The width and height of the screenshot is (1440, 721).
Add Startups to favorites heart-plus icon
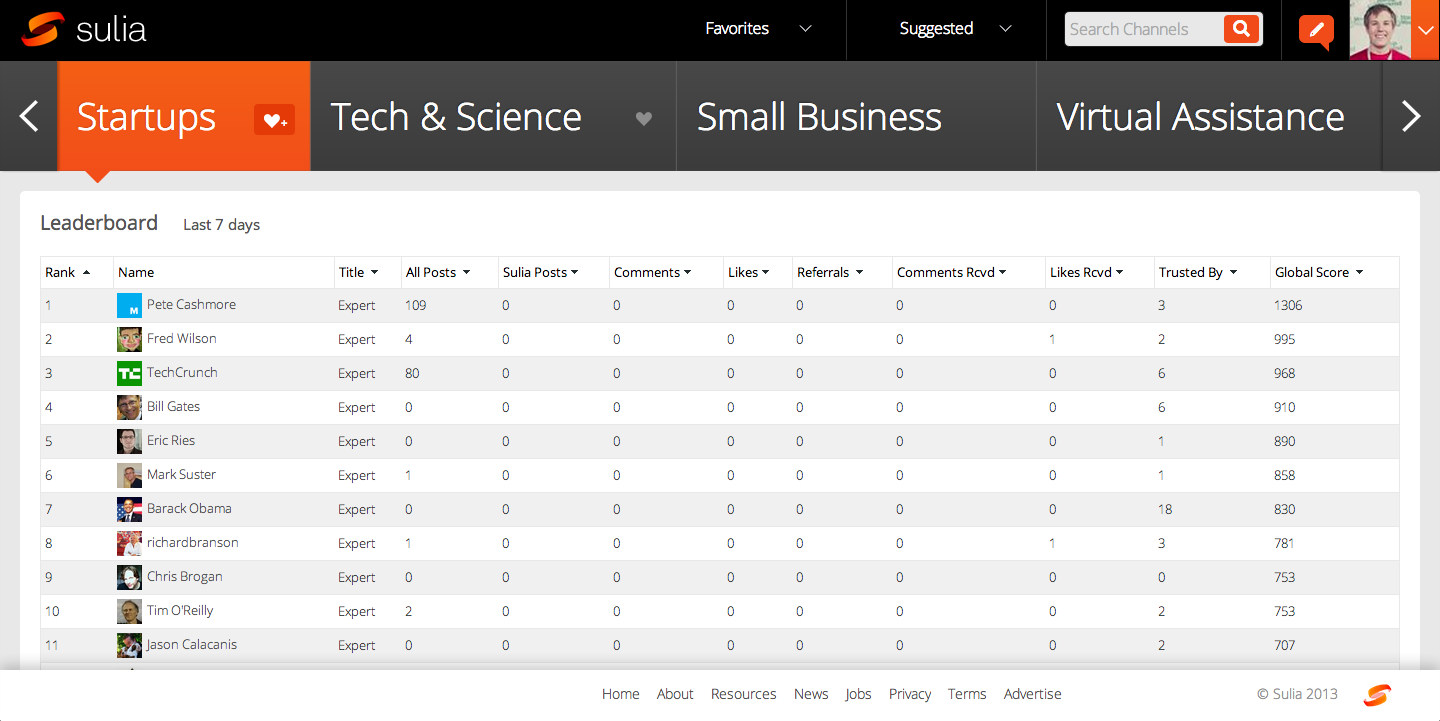[x=274, y=120]
